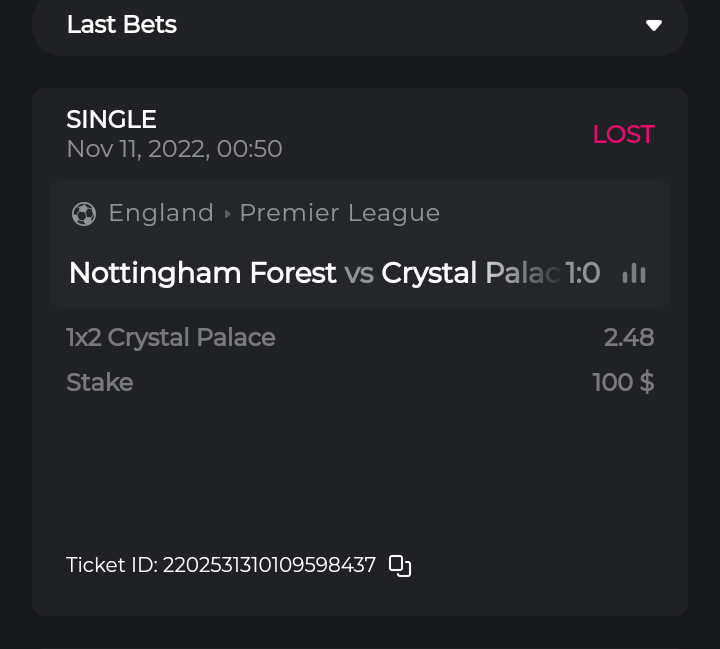Click the SINGLE bet type label
Image resolution: width=720 pixels, height=649 pixels.
112,120
